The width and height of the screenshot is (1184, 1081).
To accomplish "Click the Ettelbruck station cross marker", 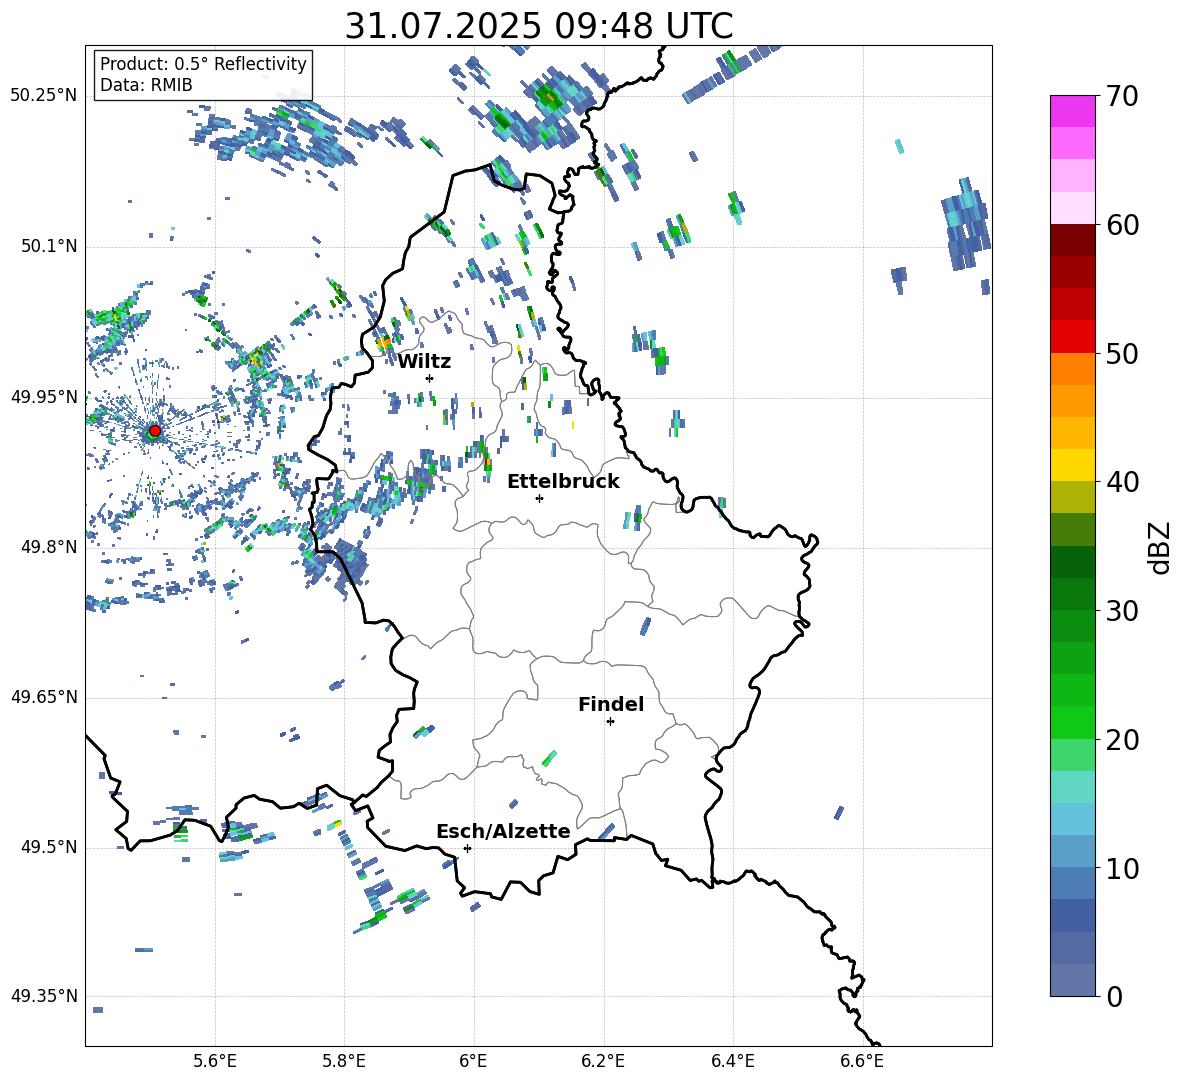I will [x=539, y=498].
